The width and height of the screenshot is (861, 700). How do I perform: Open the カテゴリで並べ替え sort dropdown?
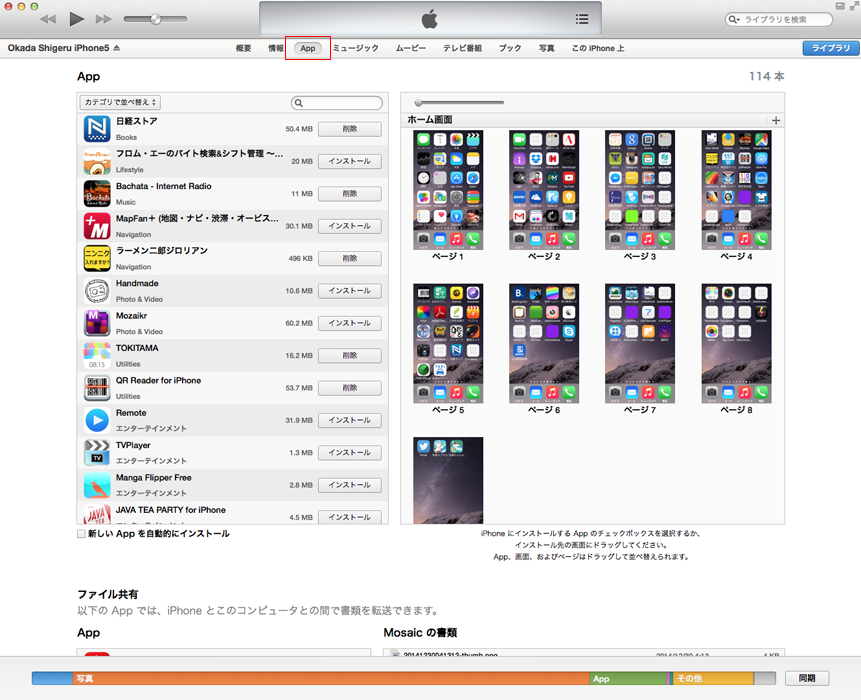pos(120,102)
